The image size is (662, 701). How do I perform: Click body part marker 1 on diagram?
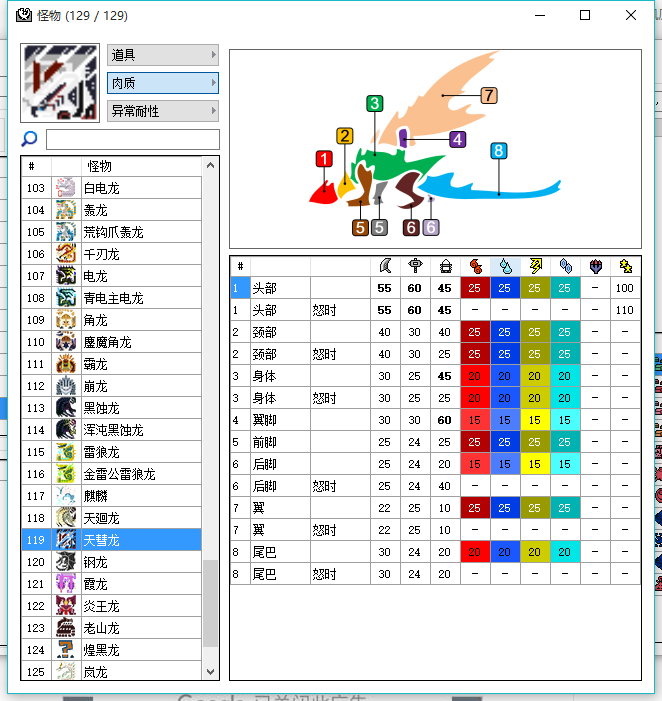click(324, 159)
